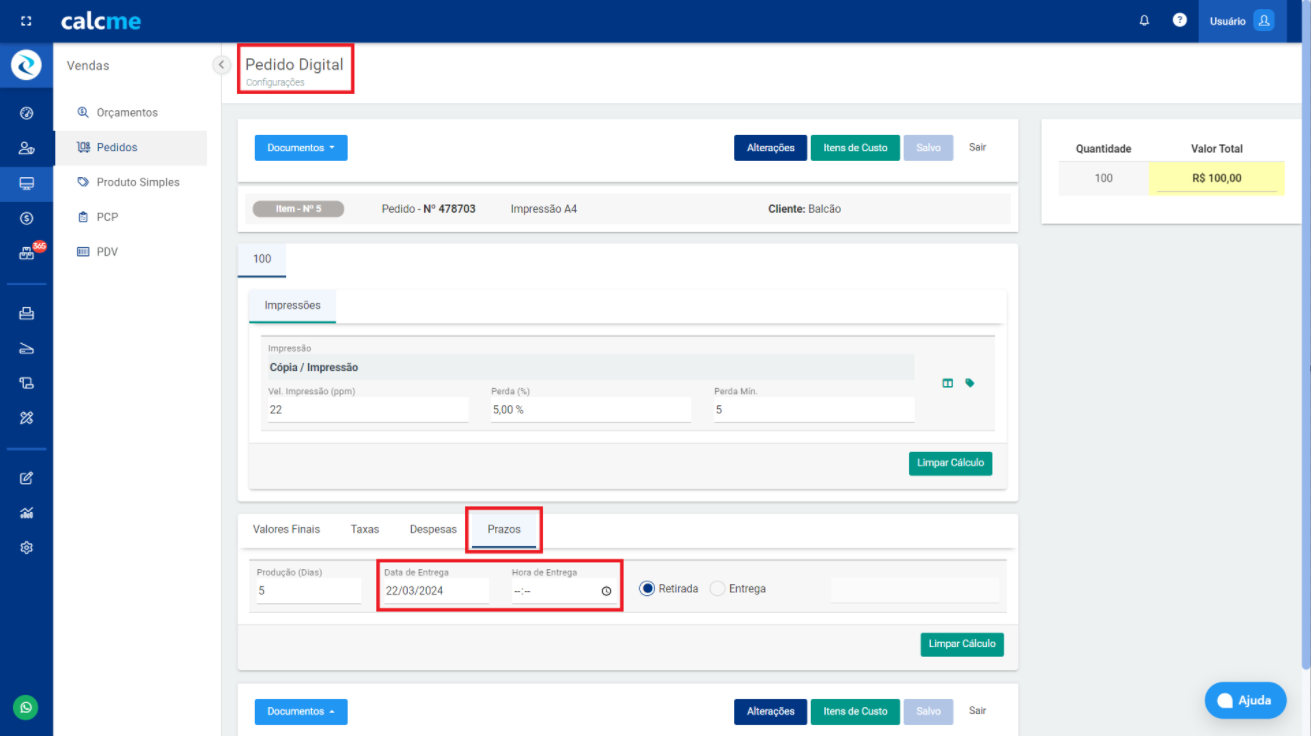Select the Entrega radio option
1311x736 pixels.
[x=717, y=589]
